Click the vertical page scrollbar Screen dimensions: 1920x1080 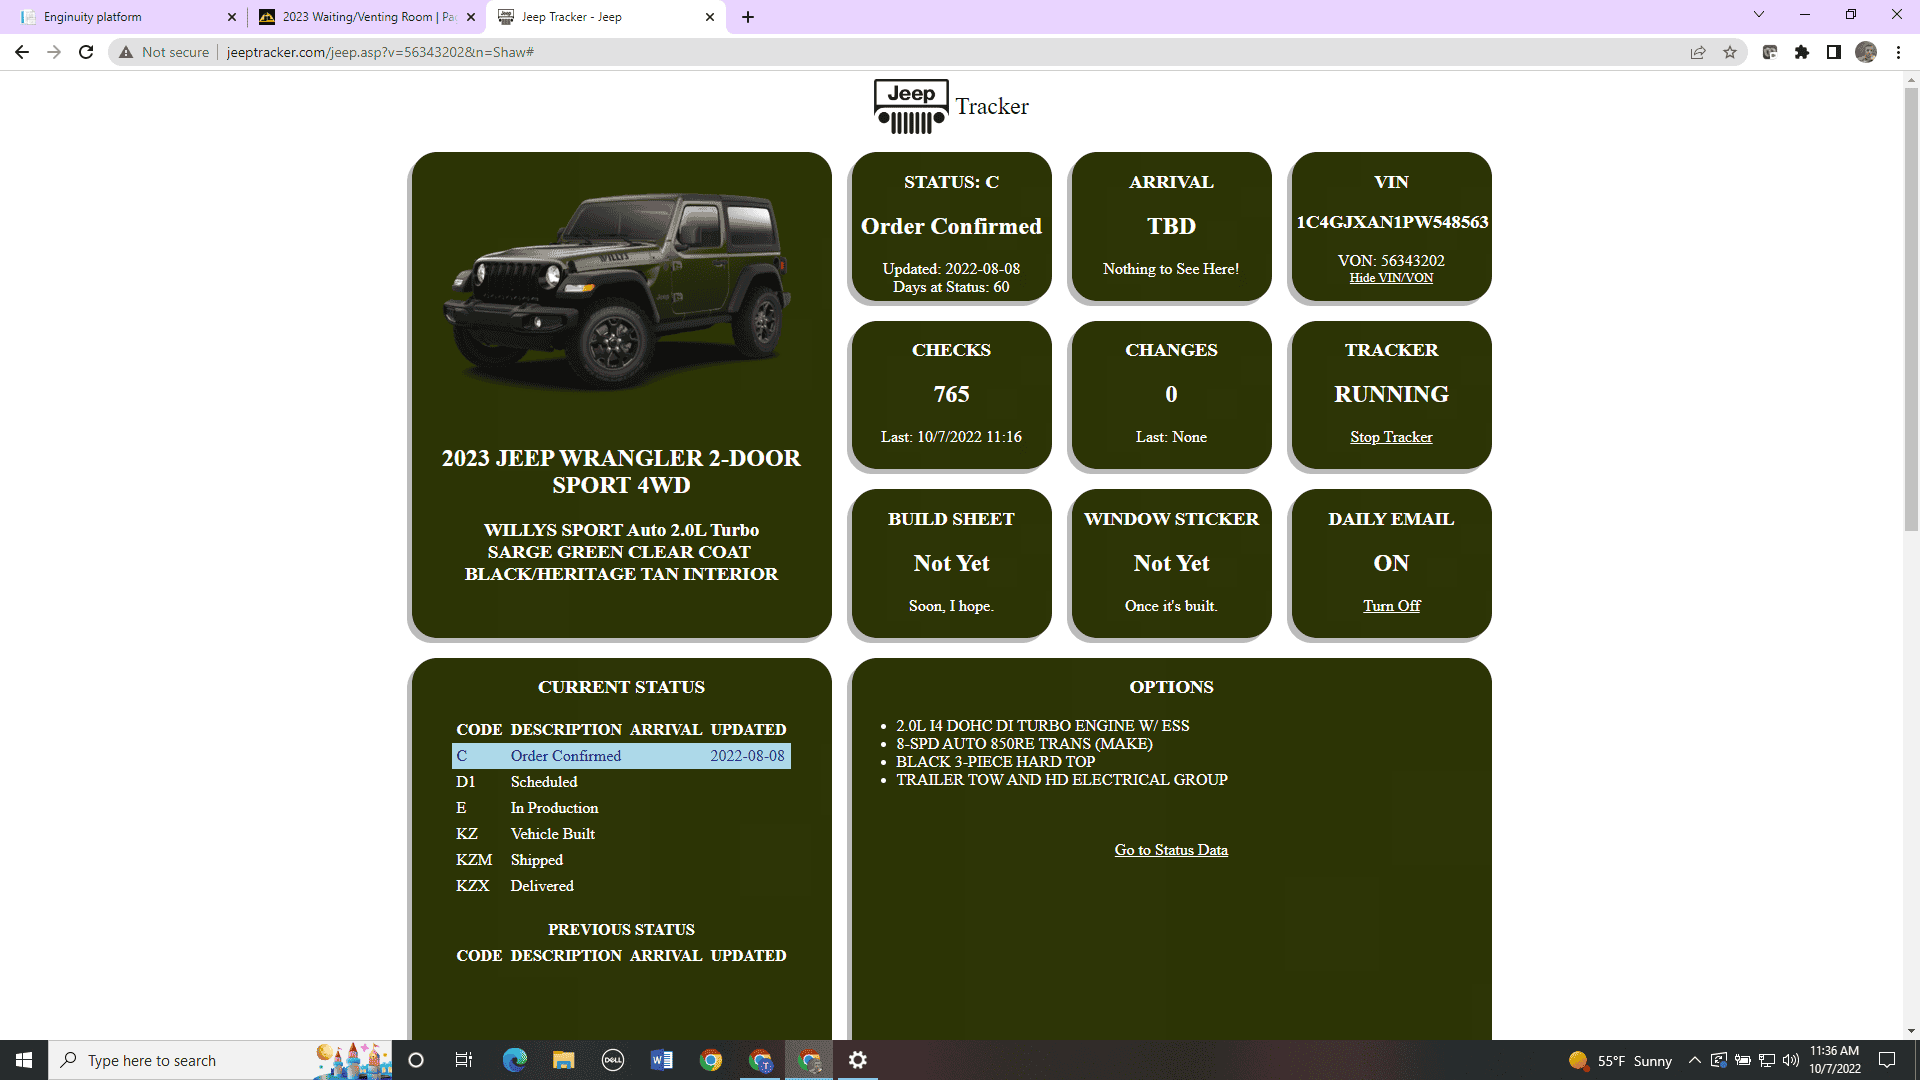click(x=1911, y=310)
